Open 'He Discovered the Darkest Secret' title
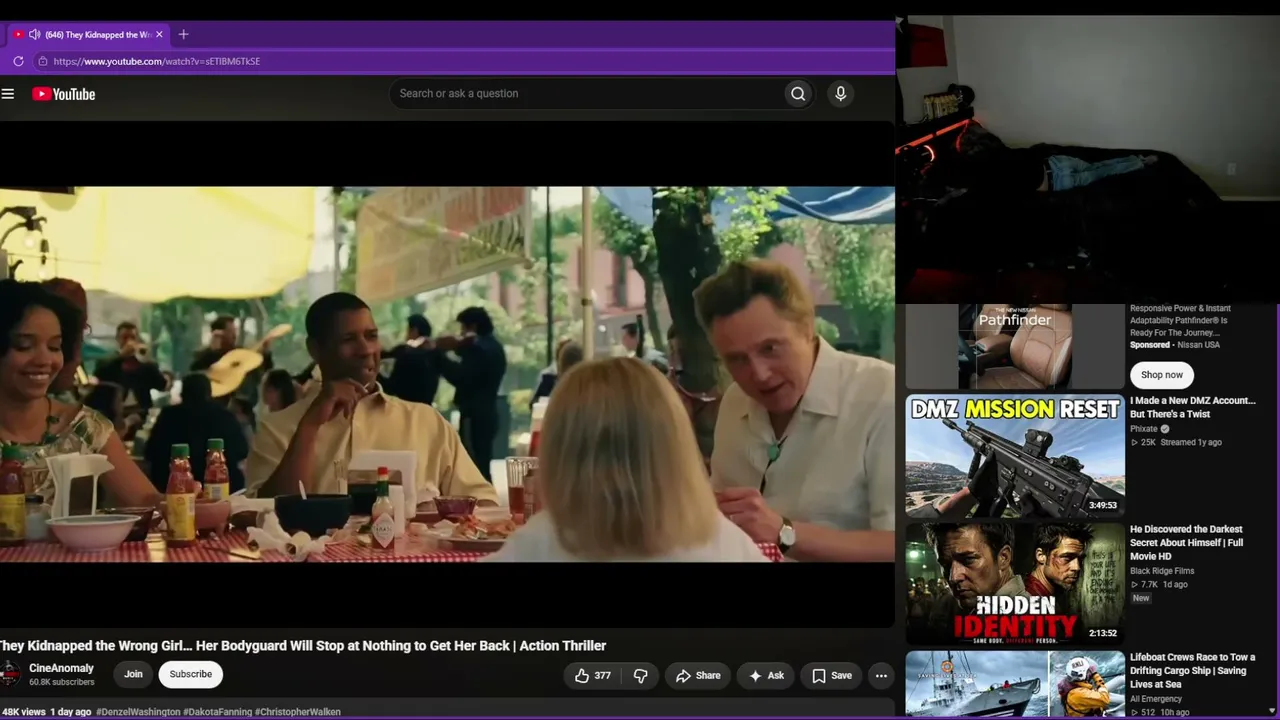This screenshot has width=1280, height=720. (x=1187, y=542)
